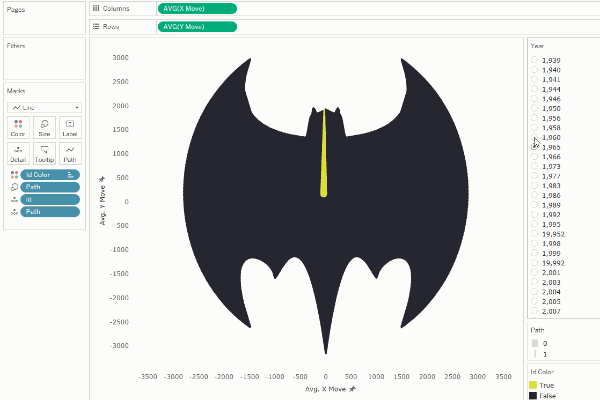Select year 1,989 radio button
Image resolution: width=600 pixels, height=400 pixels.
535,205
